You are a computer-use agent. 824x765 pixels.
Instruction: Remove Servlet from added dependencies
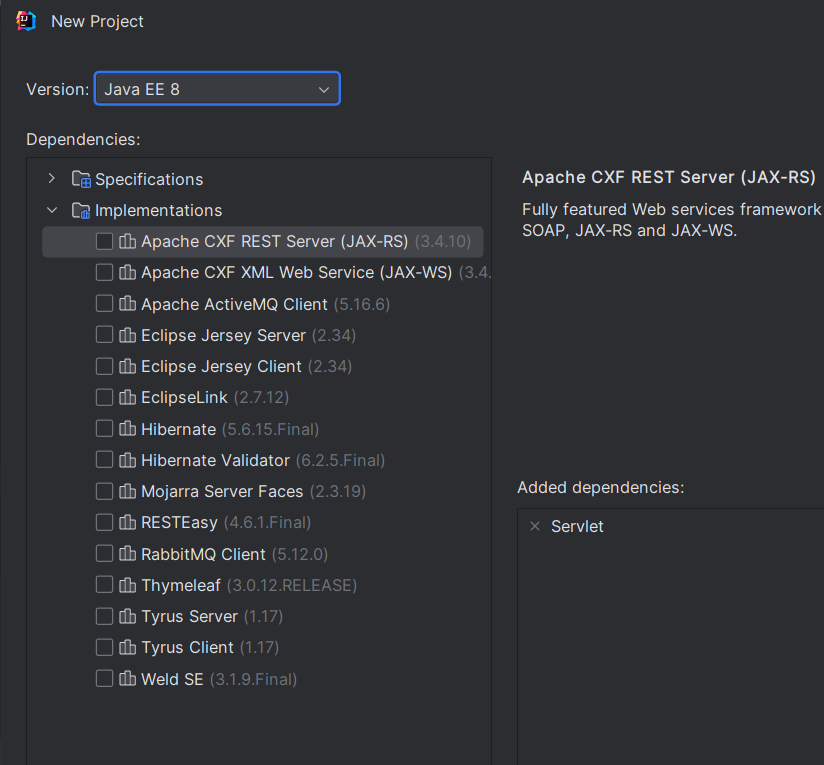[535, 526]
